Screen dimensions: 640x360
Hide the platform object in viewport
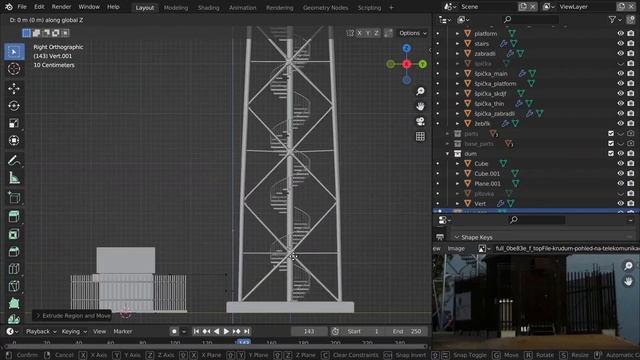(x=620, y=33)
